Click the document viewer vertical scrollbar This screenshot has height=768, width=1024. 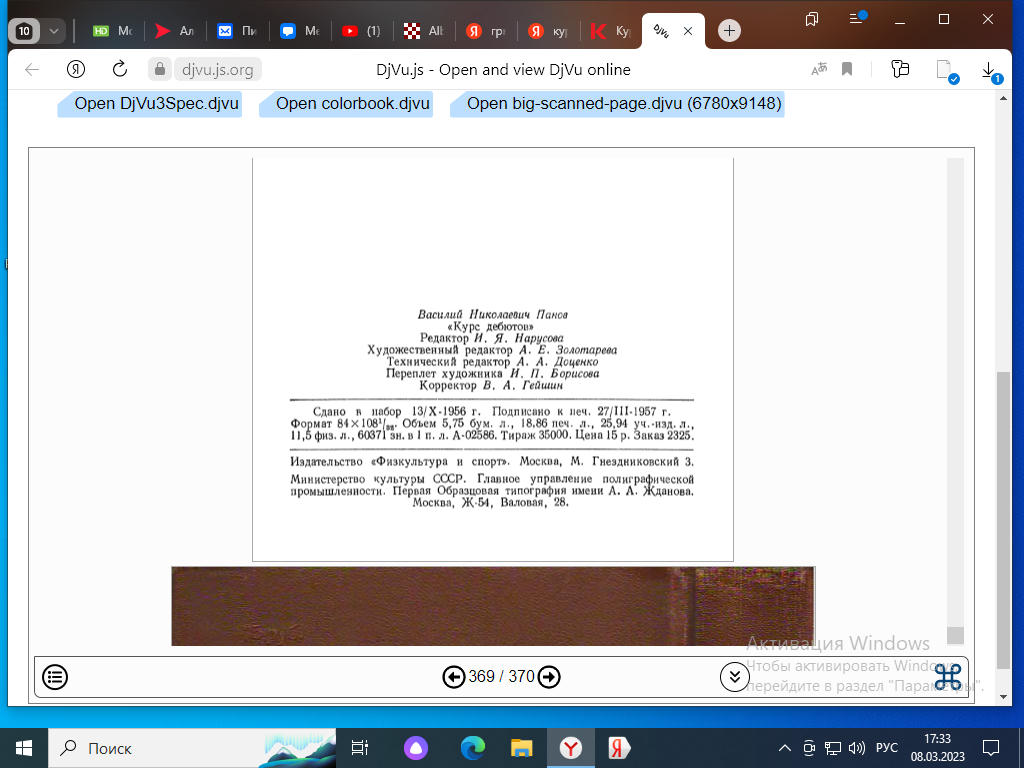point(955,400)
